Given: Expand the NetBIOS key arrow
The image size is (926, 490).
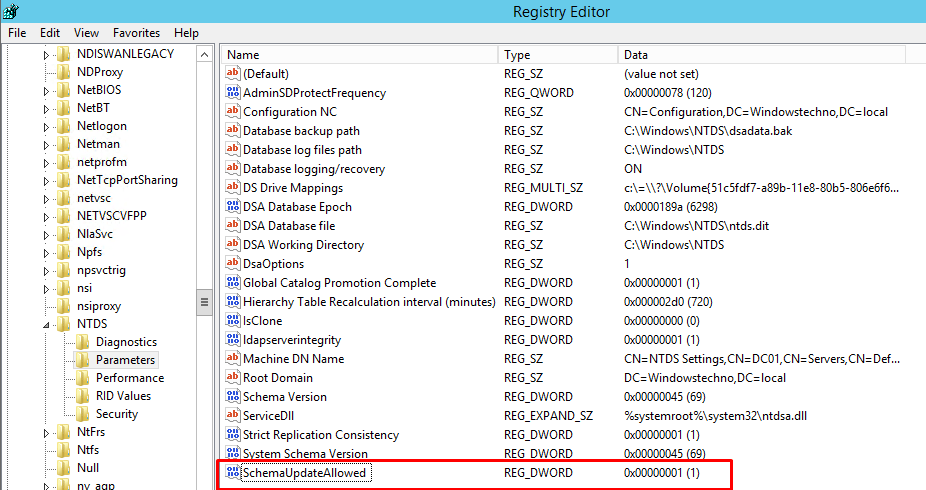Looking at the screenshot, I should tap(46, 91).
